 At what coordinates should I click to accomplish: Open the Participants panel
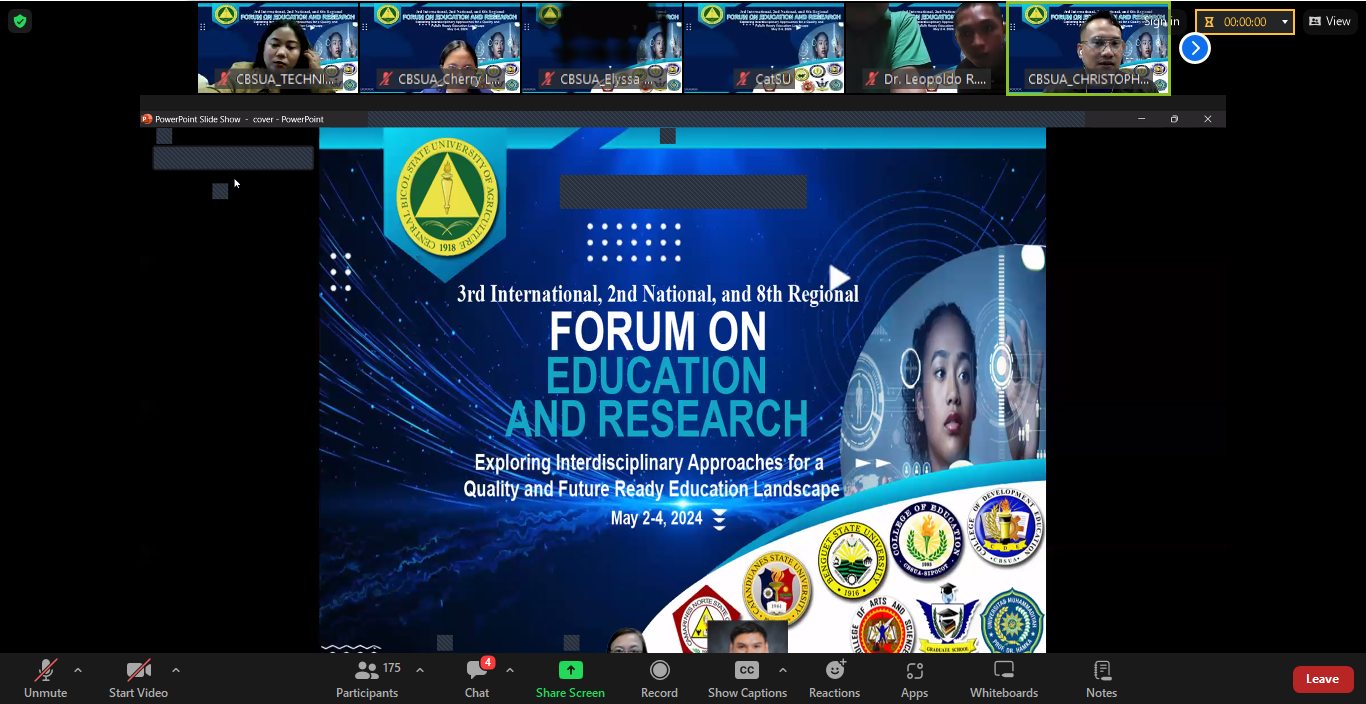(367, 679)
